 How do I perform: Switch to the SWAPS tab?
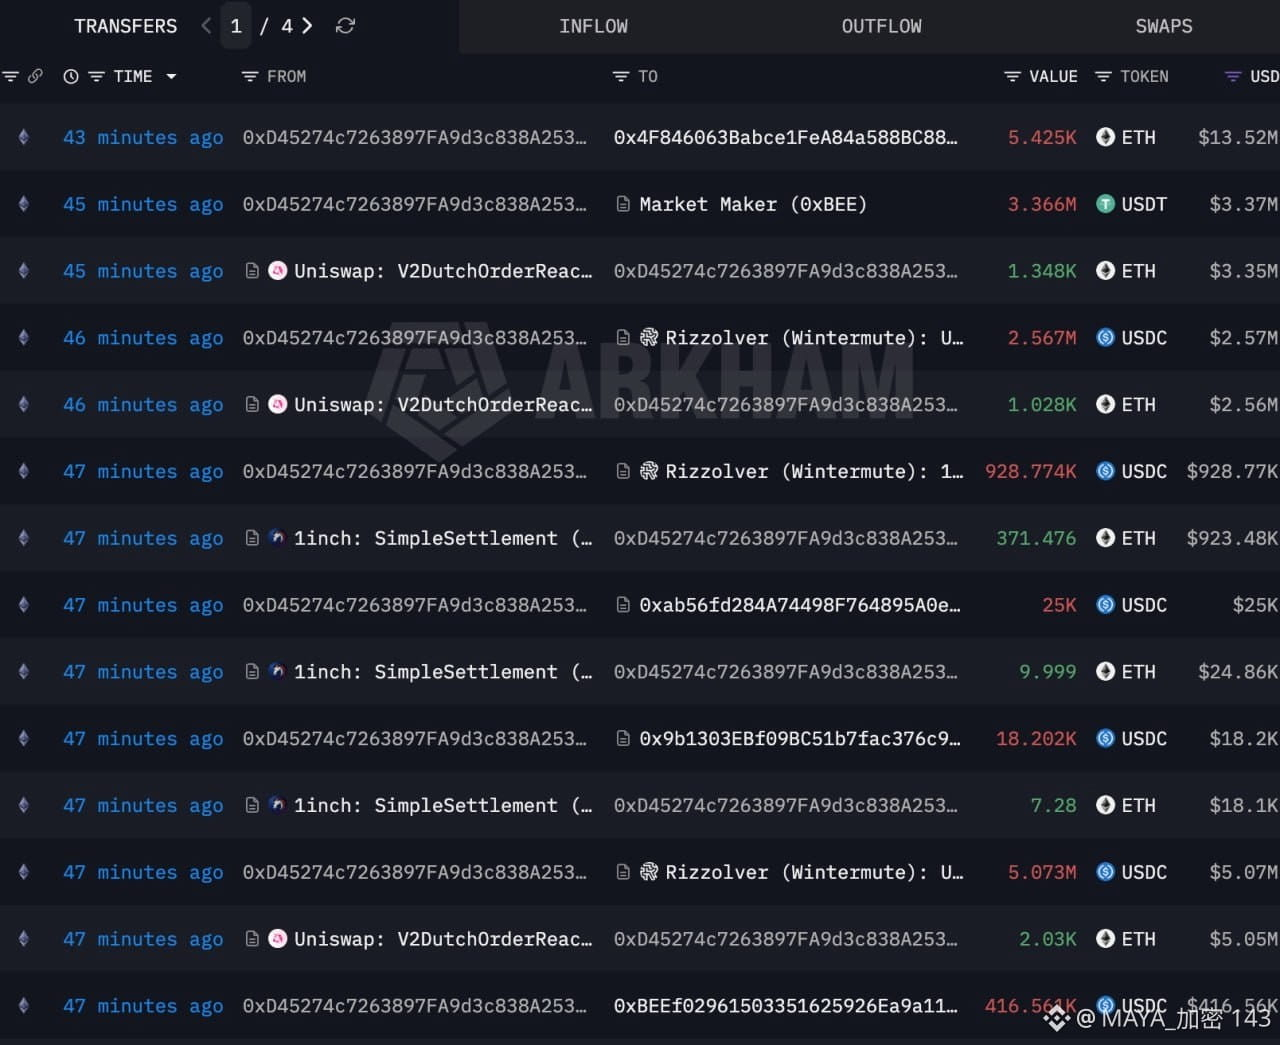point(1164,26)
